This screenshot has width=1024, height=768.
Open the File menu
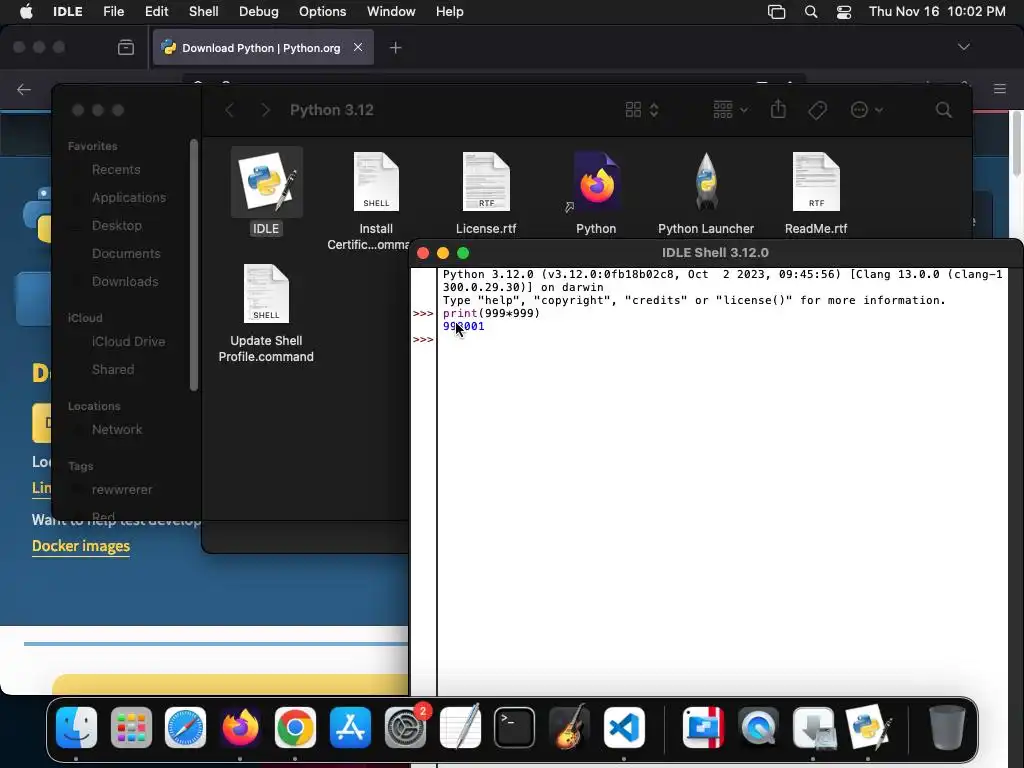pos(114,12)
